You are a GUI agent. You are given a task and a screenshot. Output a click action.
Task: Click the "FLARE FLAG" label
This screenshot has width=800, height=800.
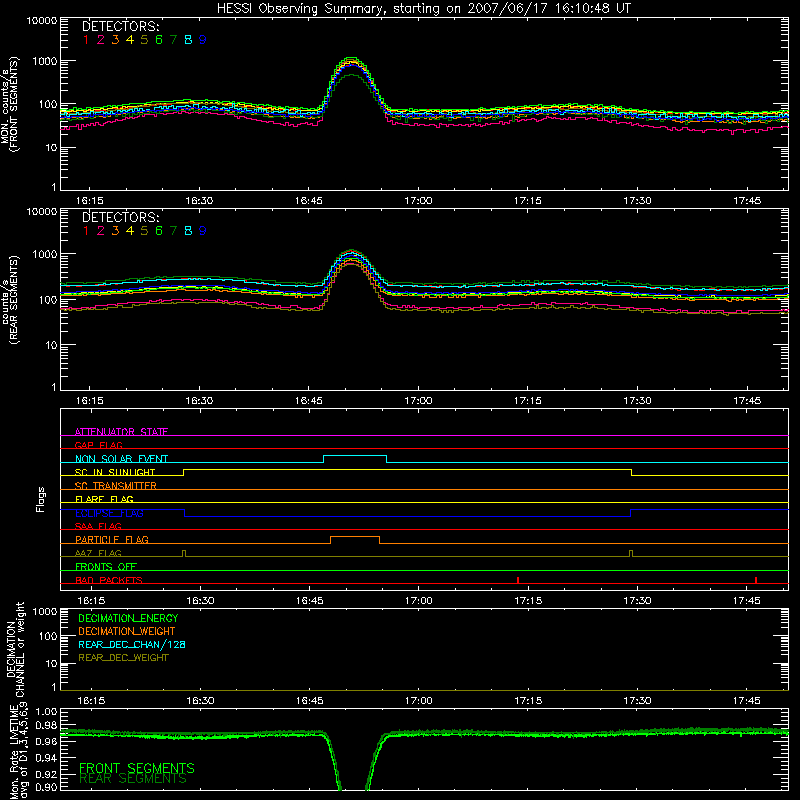point(104,499)
